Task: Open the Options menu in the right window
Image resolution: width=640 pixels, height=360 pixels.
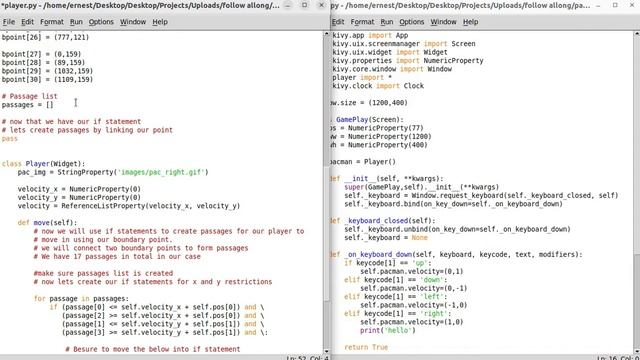Action: click(x=411, y=22)
